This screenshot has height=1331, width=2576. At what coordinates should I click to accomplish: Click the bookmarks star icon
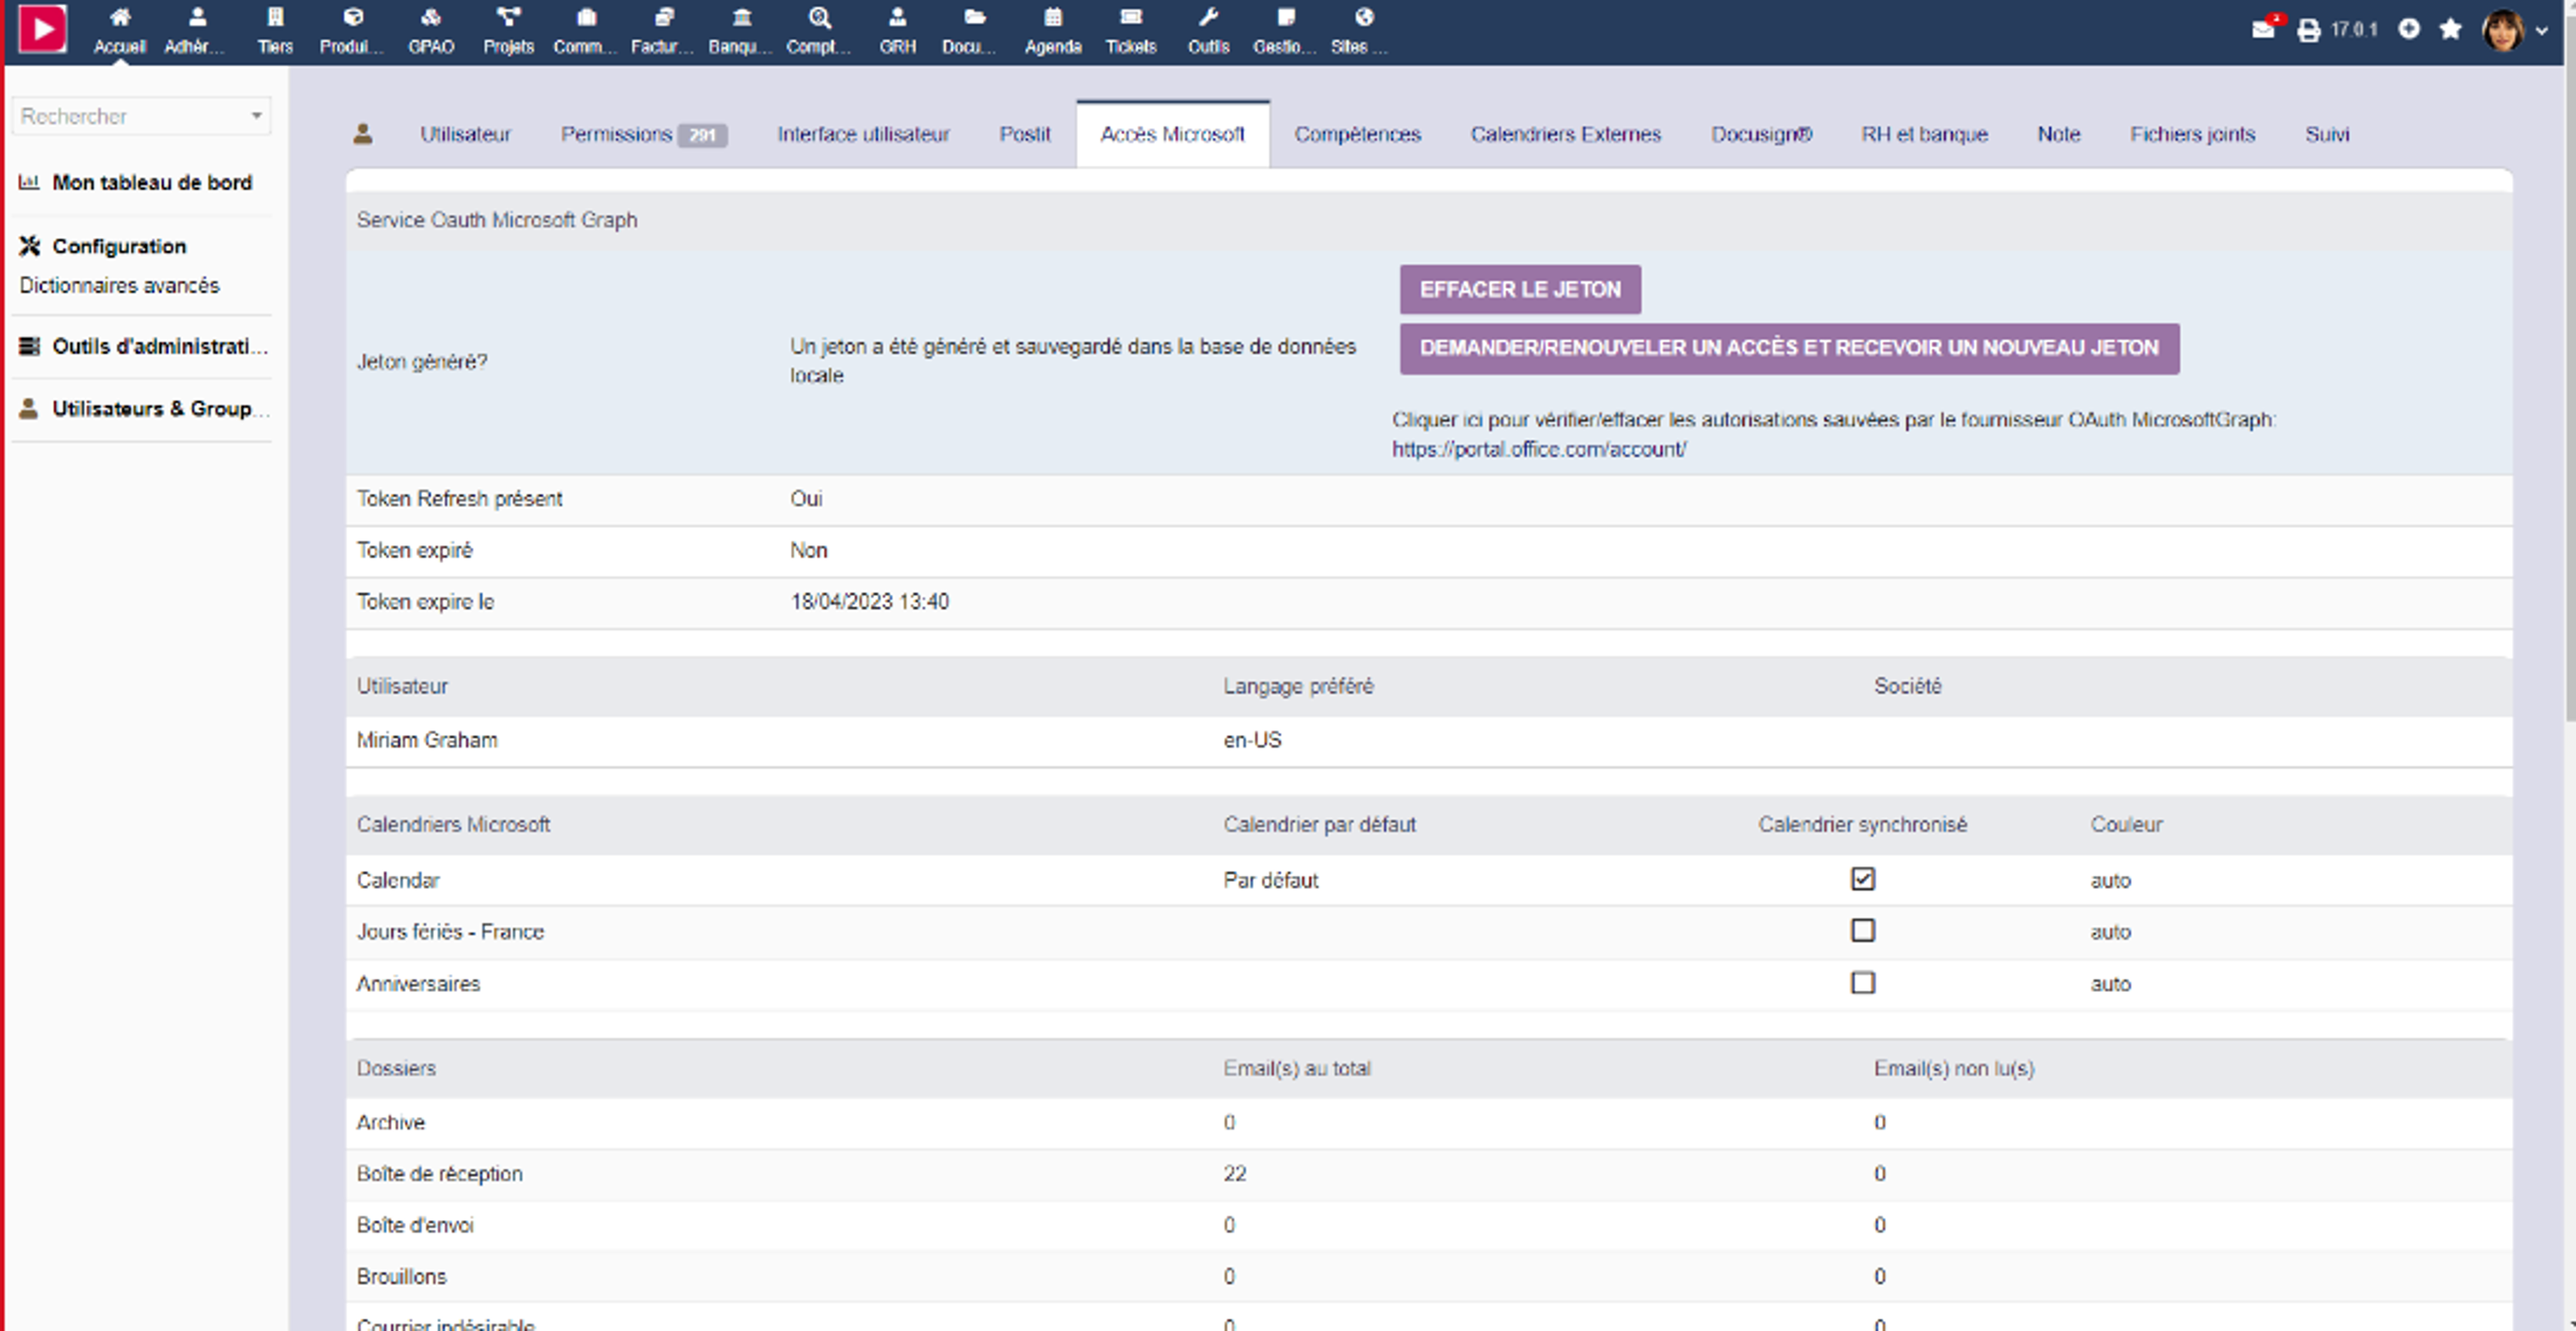pos(2450,29)
